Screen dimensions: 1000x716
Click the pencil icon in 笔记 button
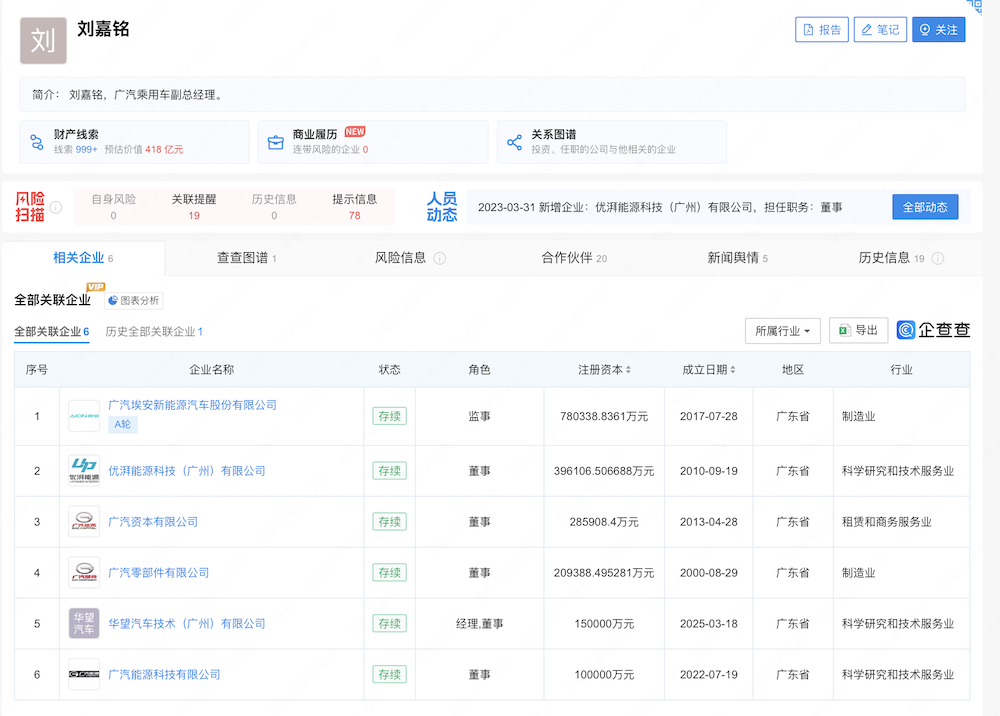click(866, 29)
